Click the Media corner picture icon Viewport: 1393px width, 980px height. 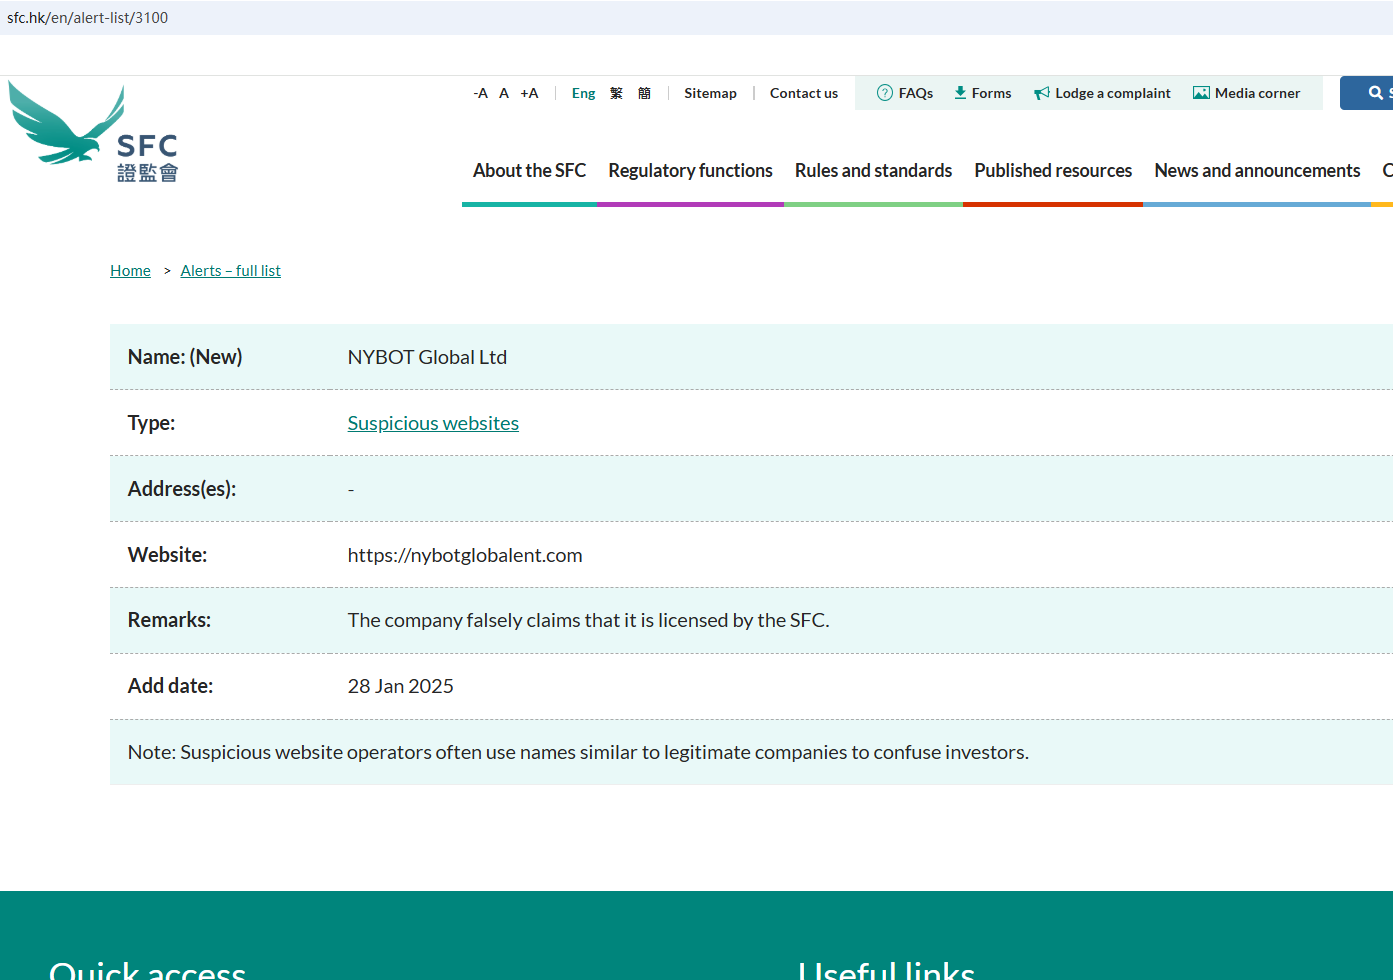(1201, 93)
